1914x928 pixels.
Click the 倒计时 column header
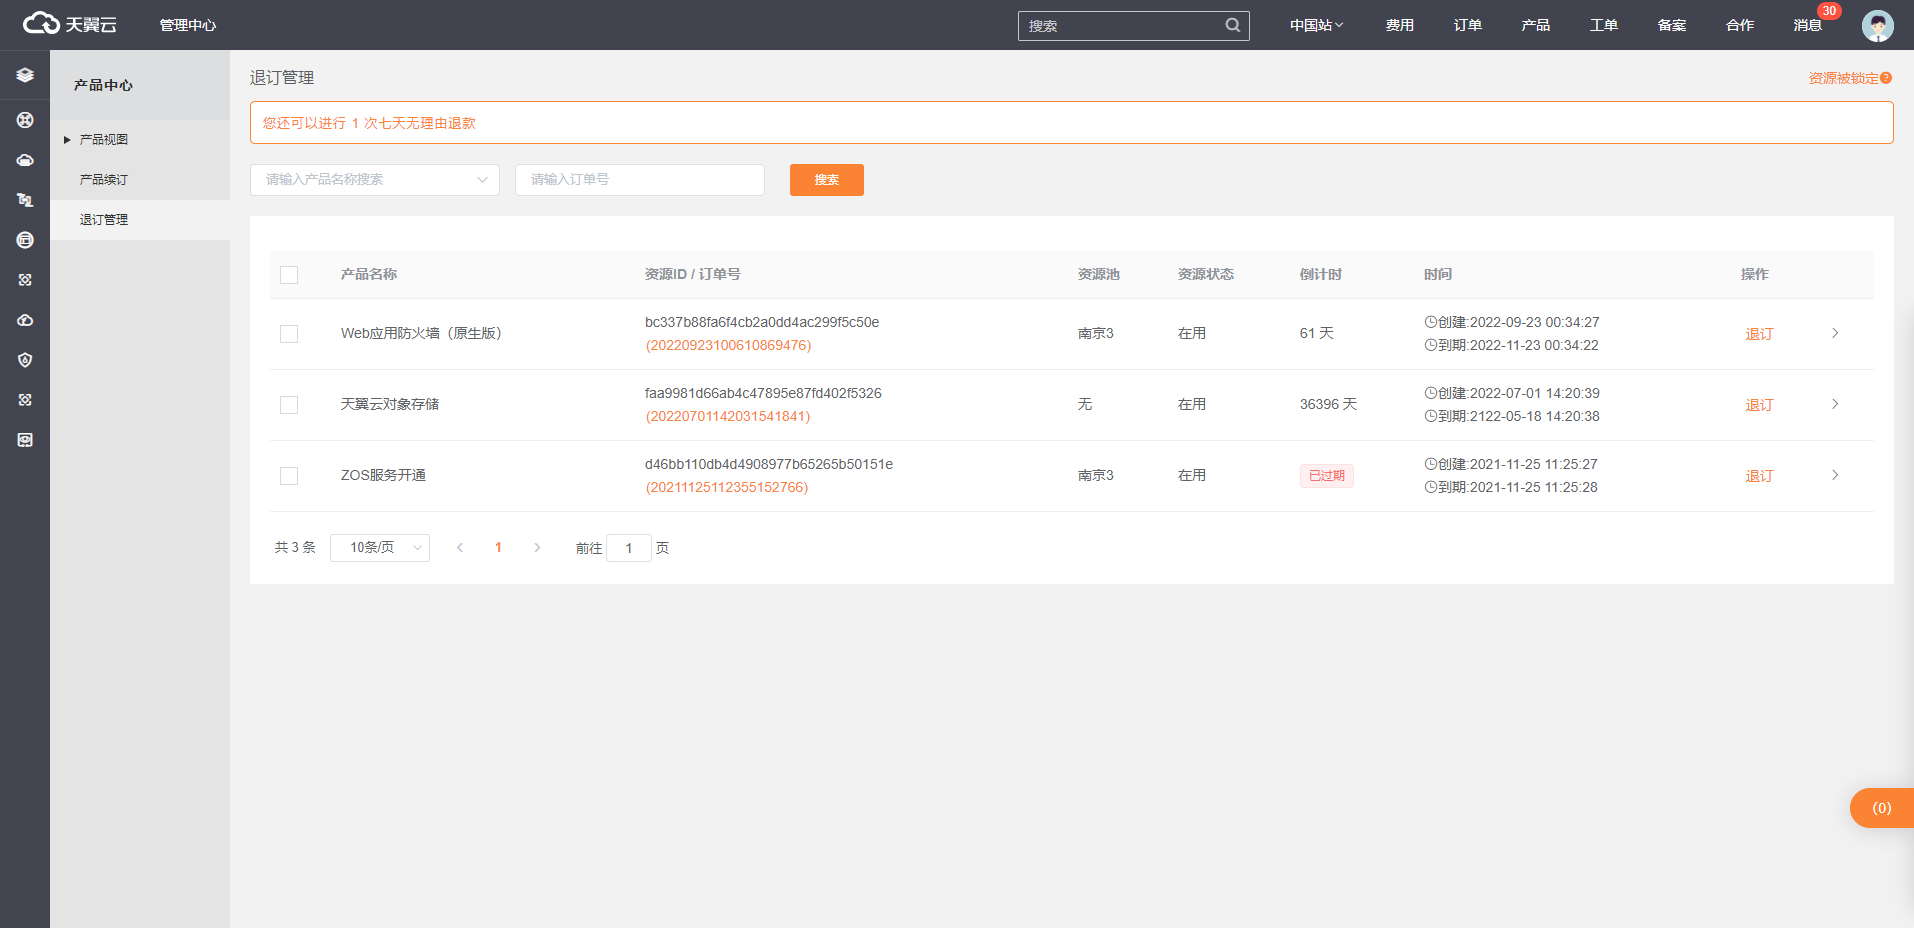(1320, 274)
